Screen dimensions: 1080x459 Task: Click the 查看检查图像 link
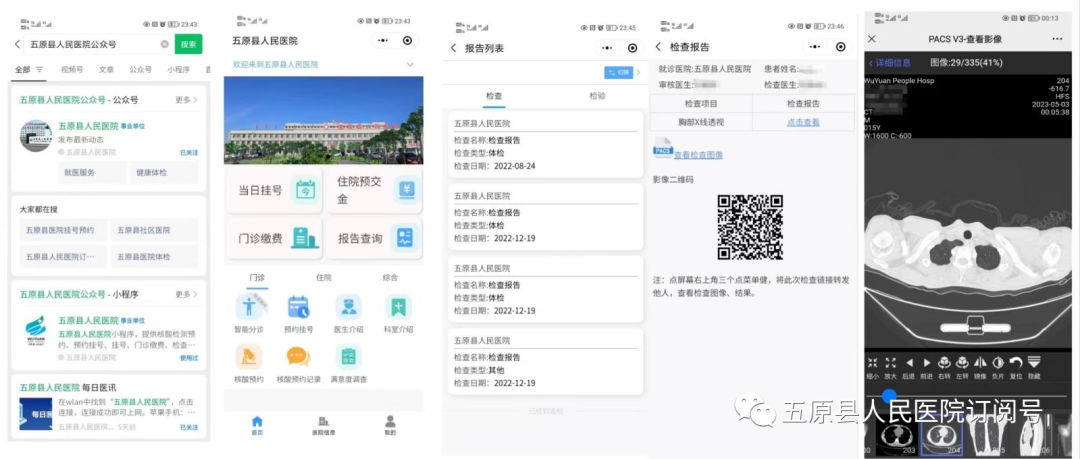click(x=698, y=155)
